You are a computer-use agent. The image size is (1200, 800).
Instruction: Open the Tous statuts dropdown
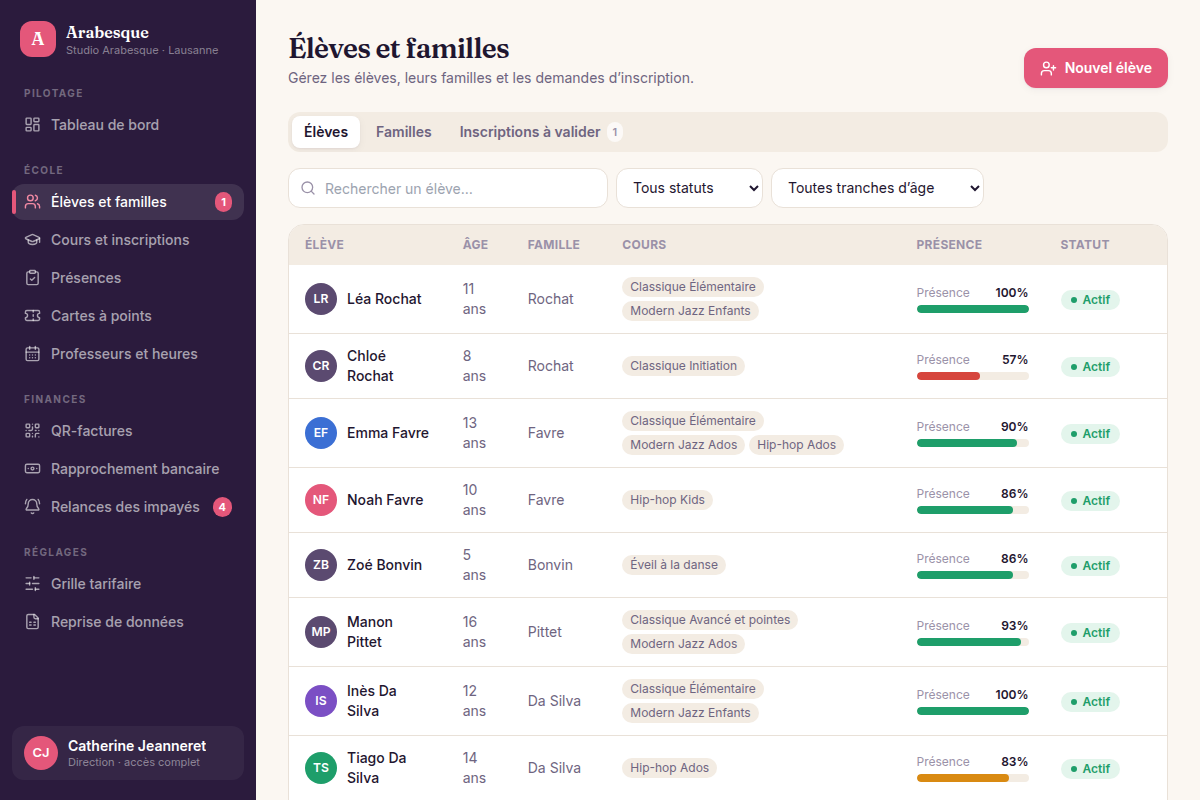coord(689,188)
